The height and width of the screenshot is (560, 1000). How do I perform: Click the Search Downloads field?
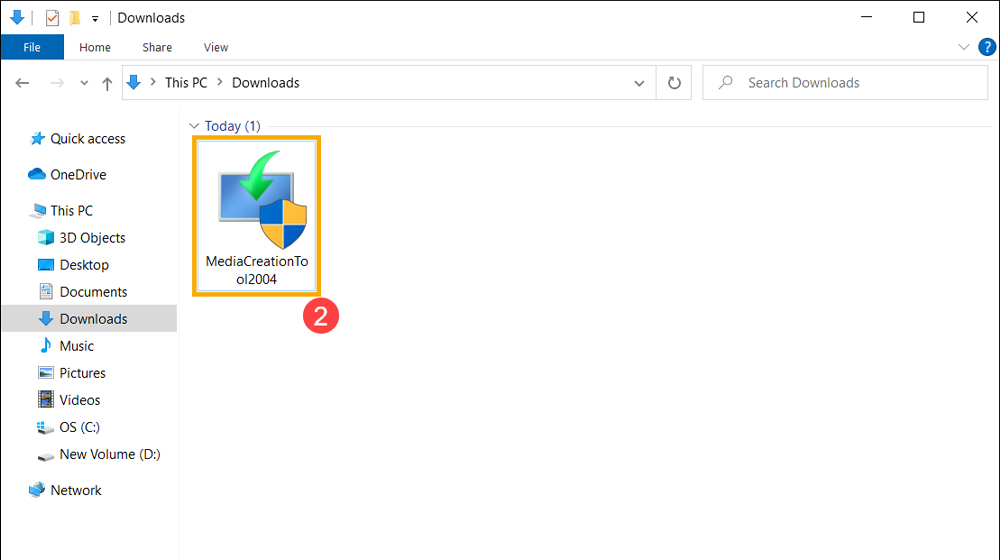[845, 83]
